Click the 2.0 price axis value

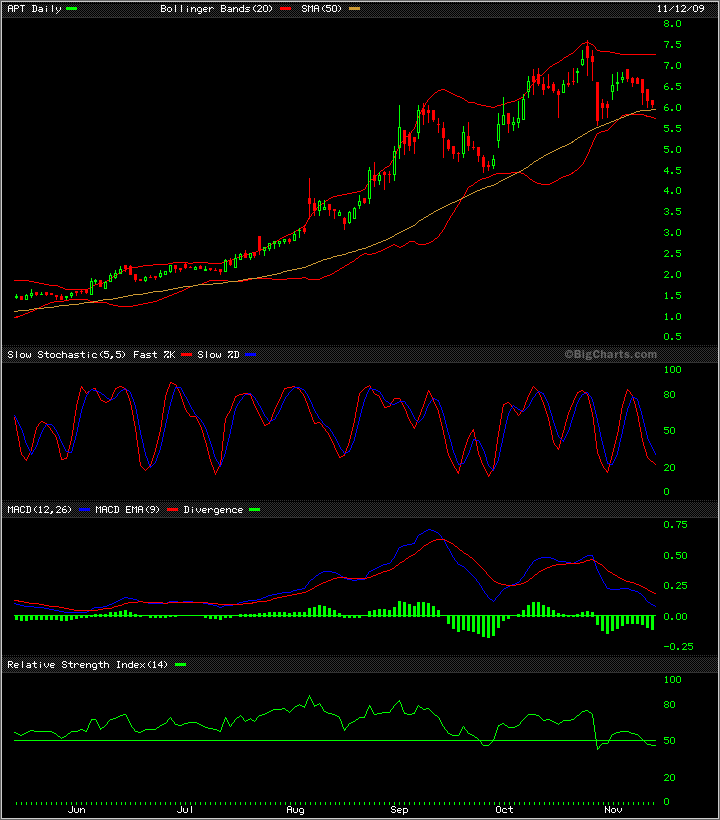click(672, 275)
